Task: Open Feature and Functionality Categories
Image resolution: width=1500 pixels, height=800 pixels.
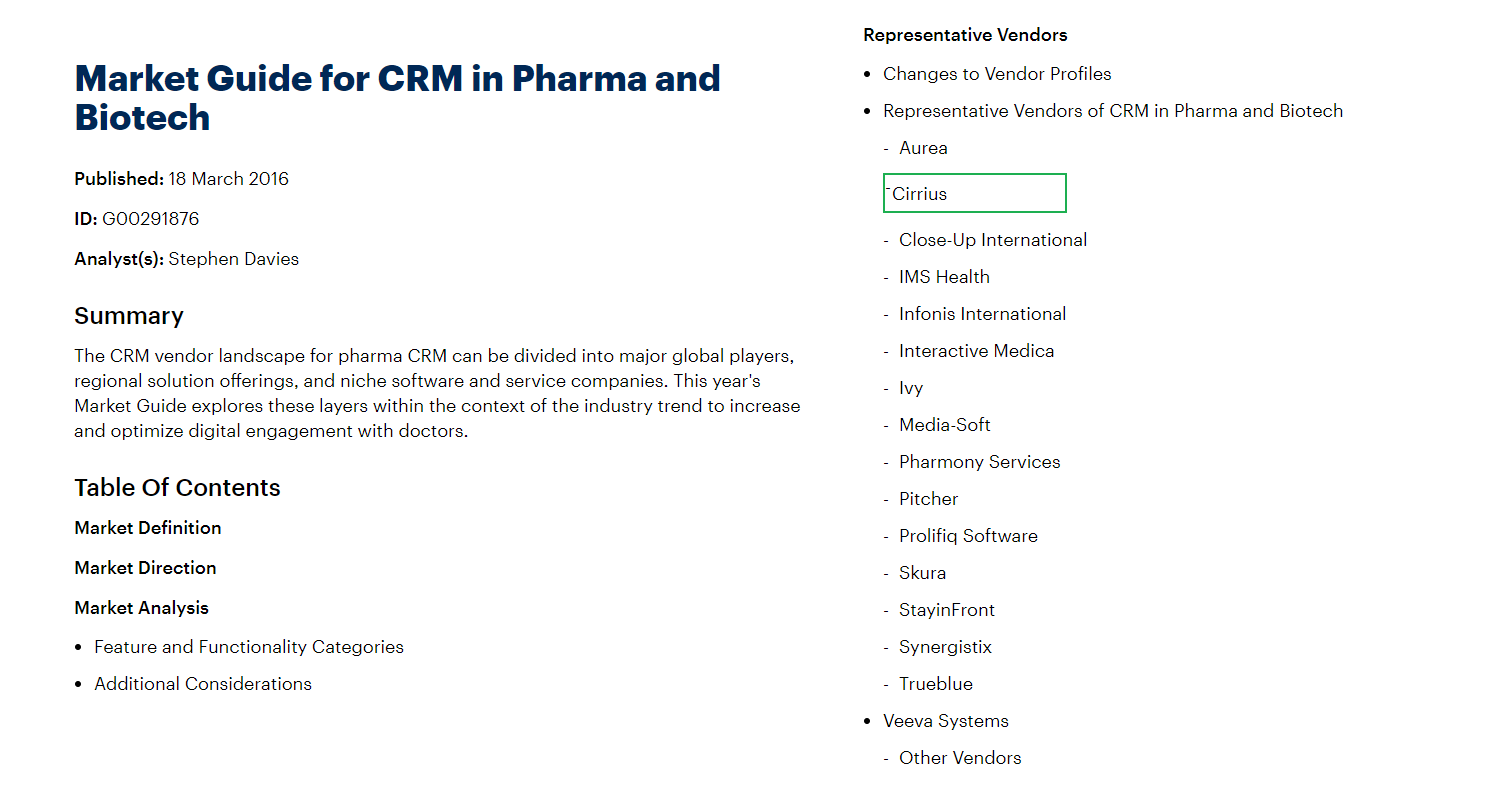Action: 249,647
